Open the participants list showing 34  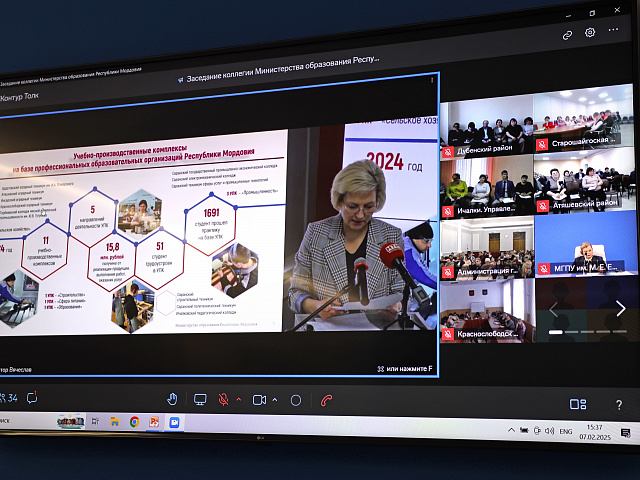click(x=9, y=398)
